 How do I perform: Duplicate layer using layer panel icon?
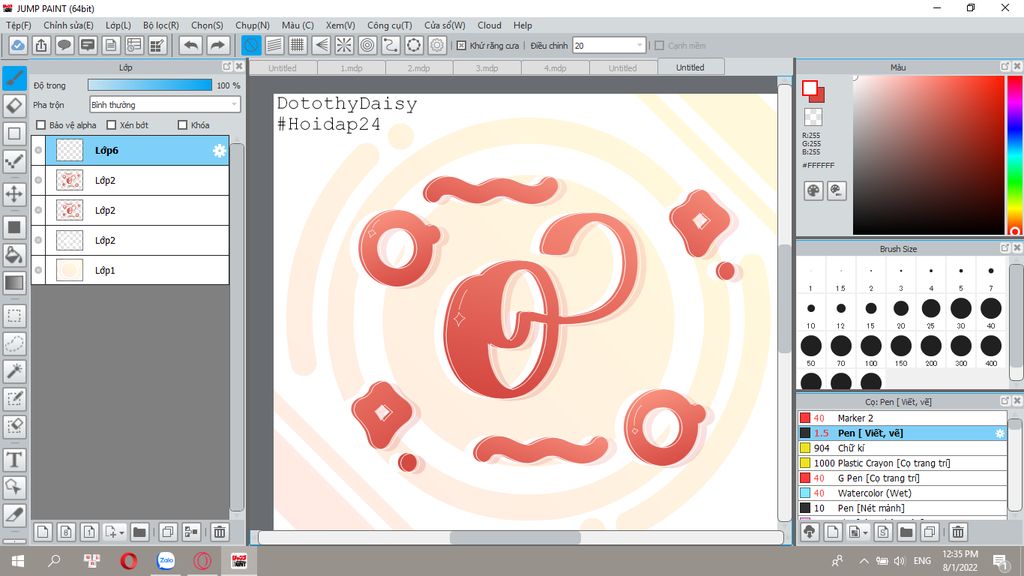[168, 532]
